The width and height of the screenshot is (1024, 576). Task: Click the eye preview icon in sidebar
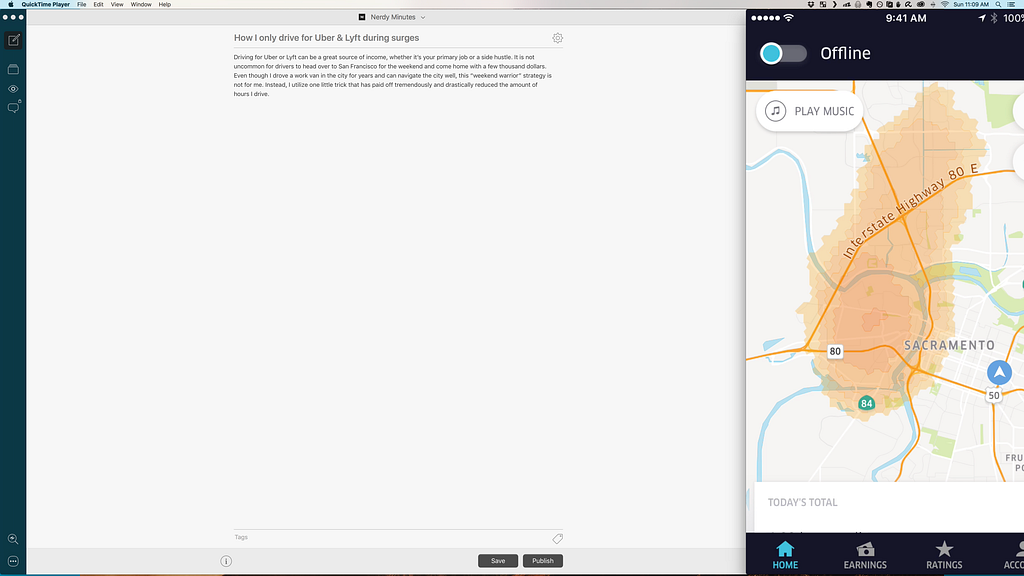click(x=13, y=89)
